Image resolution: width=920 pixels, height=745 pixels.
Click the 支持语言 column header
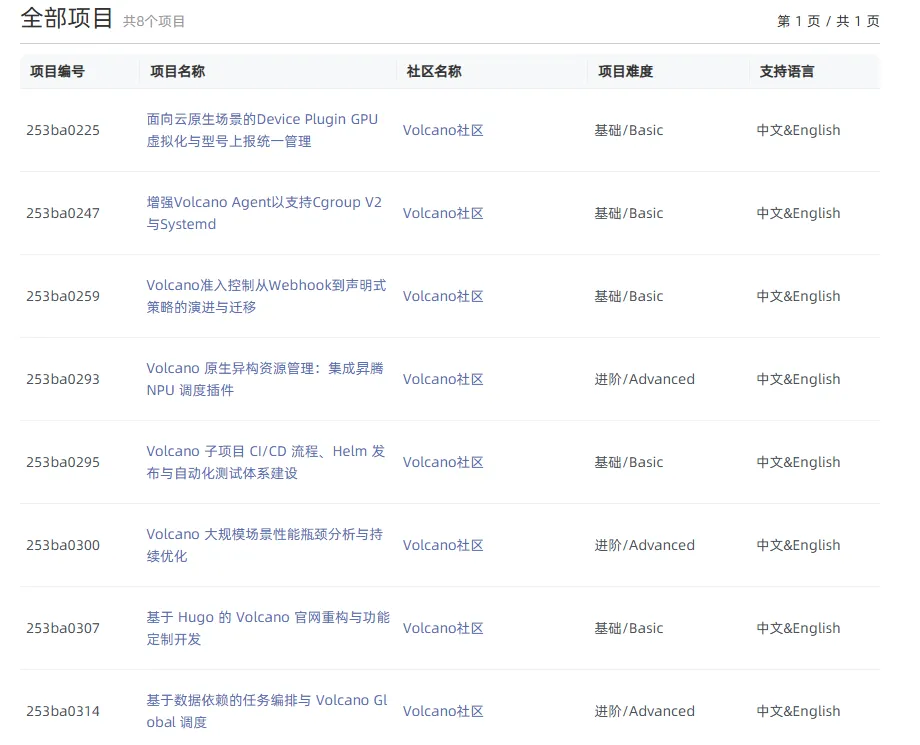[x=787, y=72]
